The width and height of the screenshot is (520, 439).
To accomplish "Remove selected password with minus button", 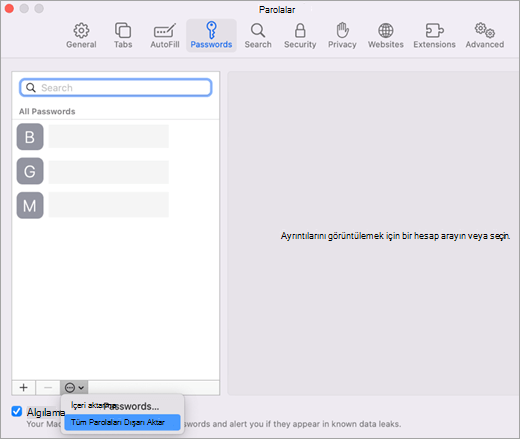I will pos(48,388).
